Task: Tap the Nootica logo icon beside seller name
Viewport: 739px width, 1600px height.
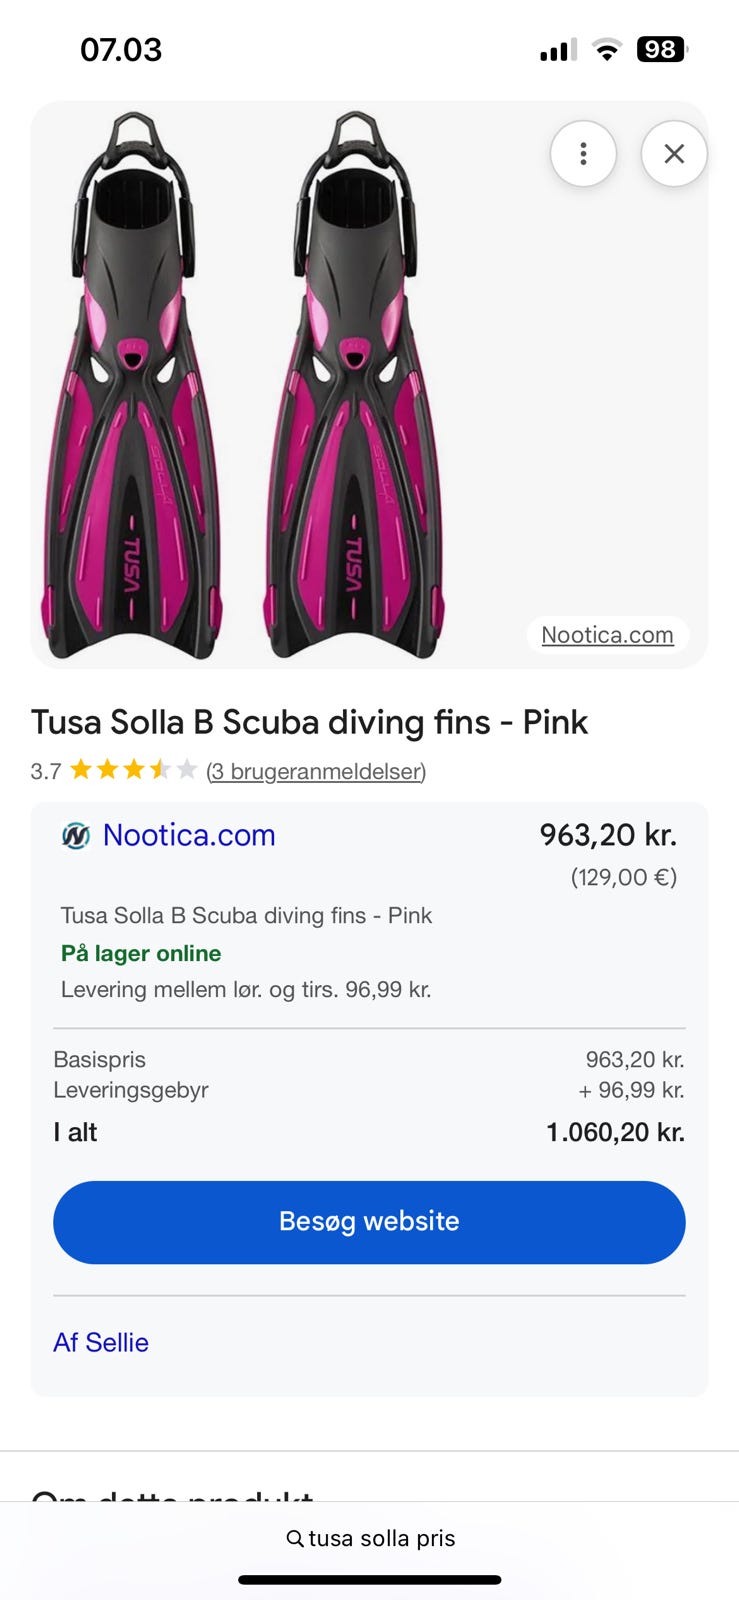Action: (x=76, y=835)
